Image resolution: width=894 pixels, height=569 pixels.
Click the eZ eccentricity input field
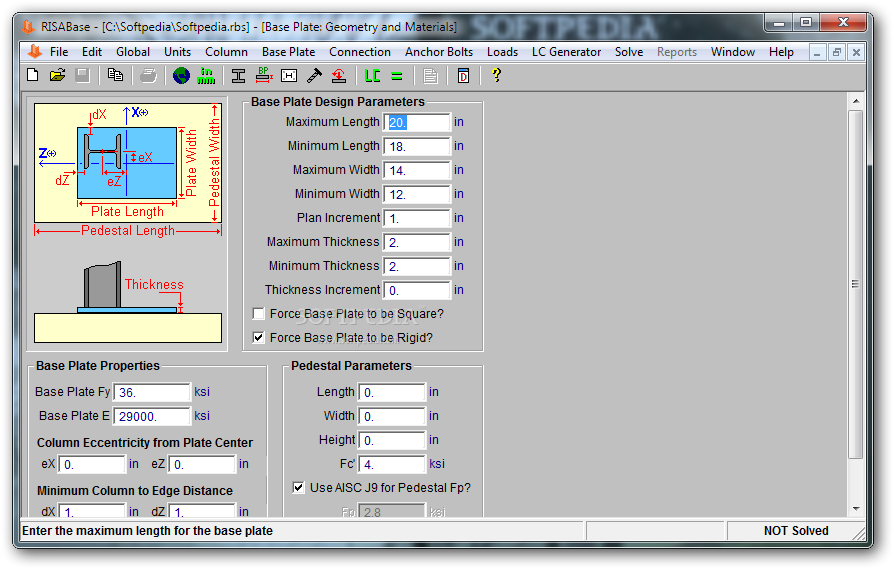coord(202,464)
